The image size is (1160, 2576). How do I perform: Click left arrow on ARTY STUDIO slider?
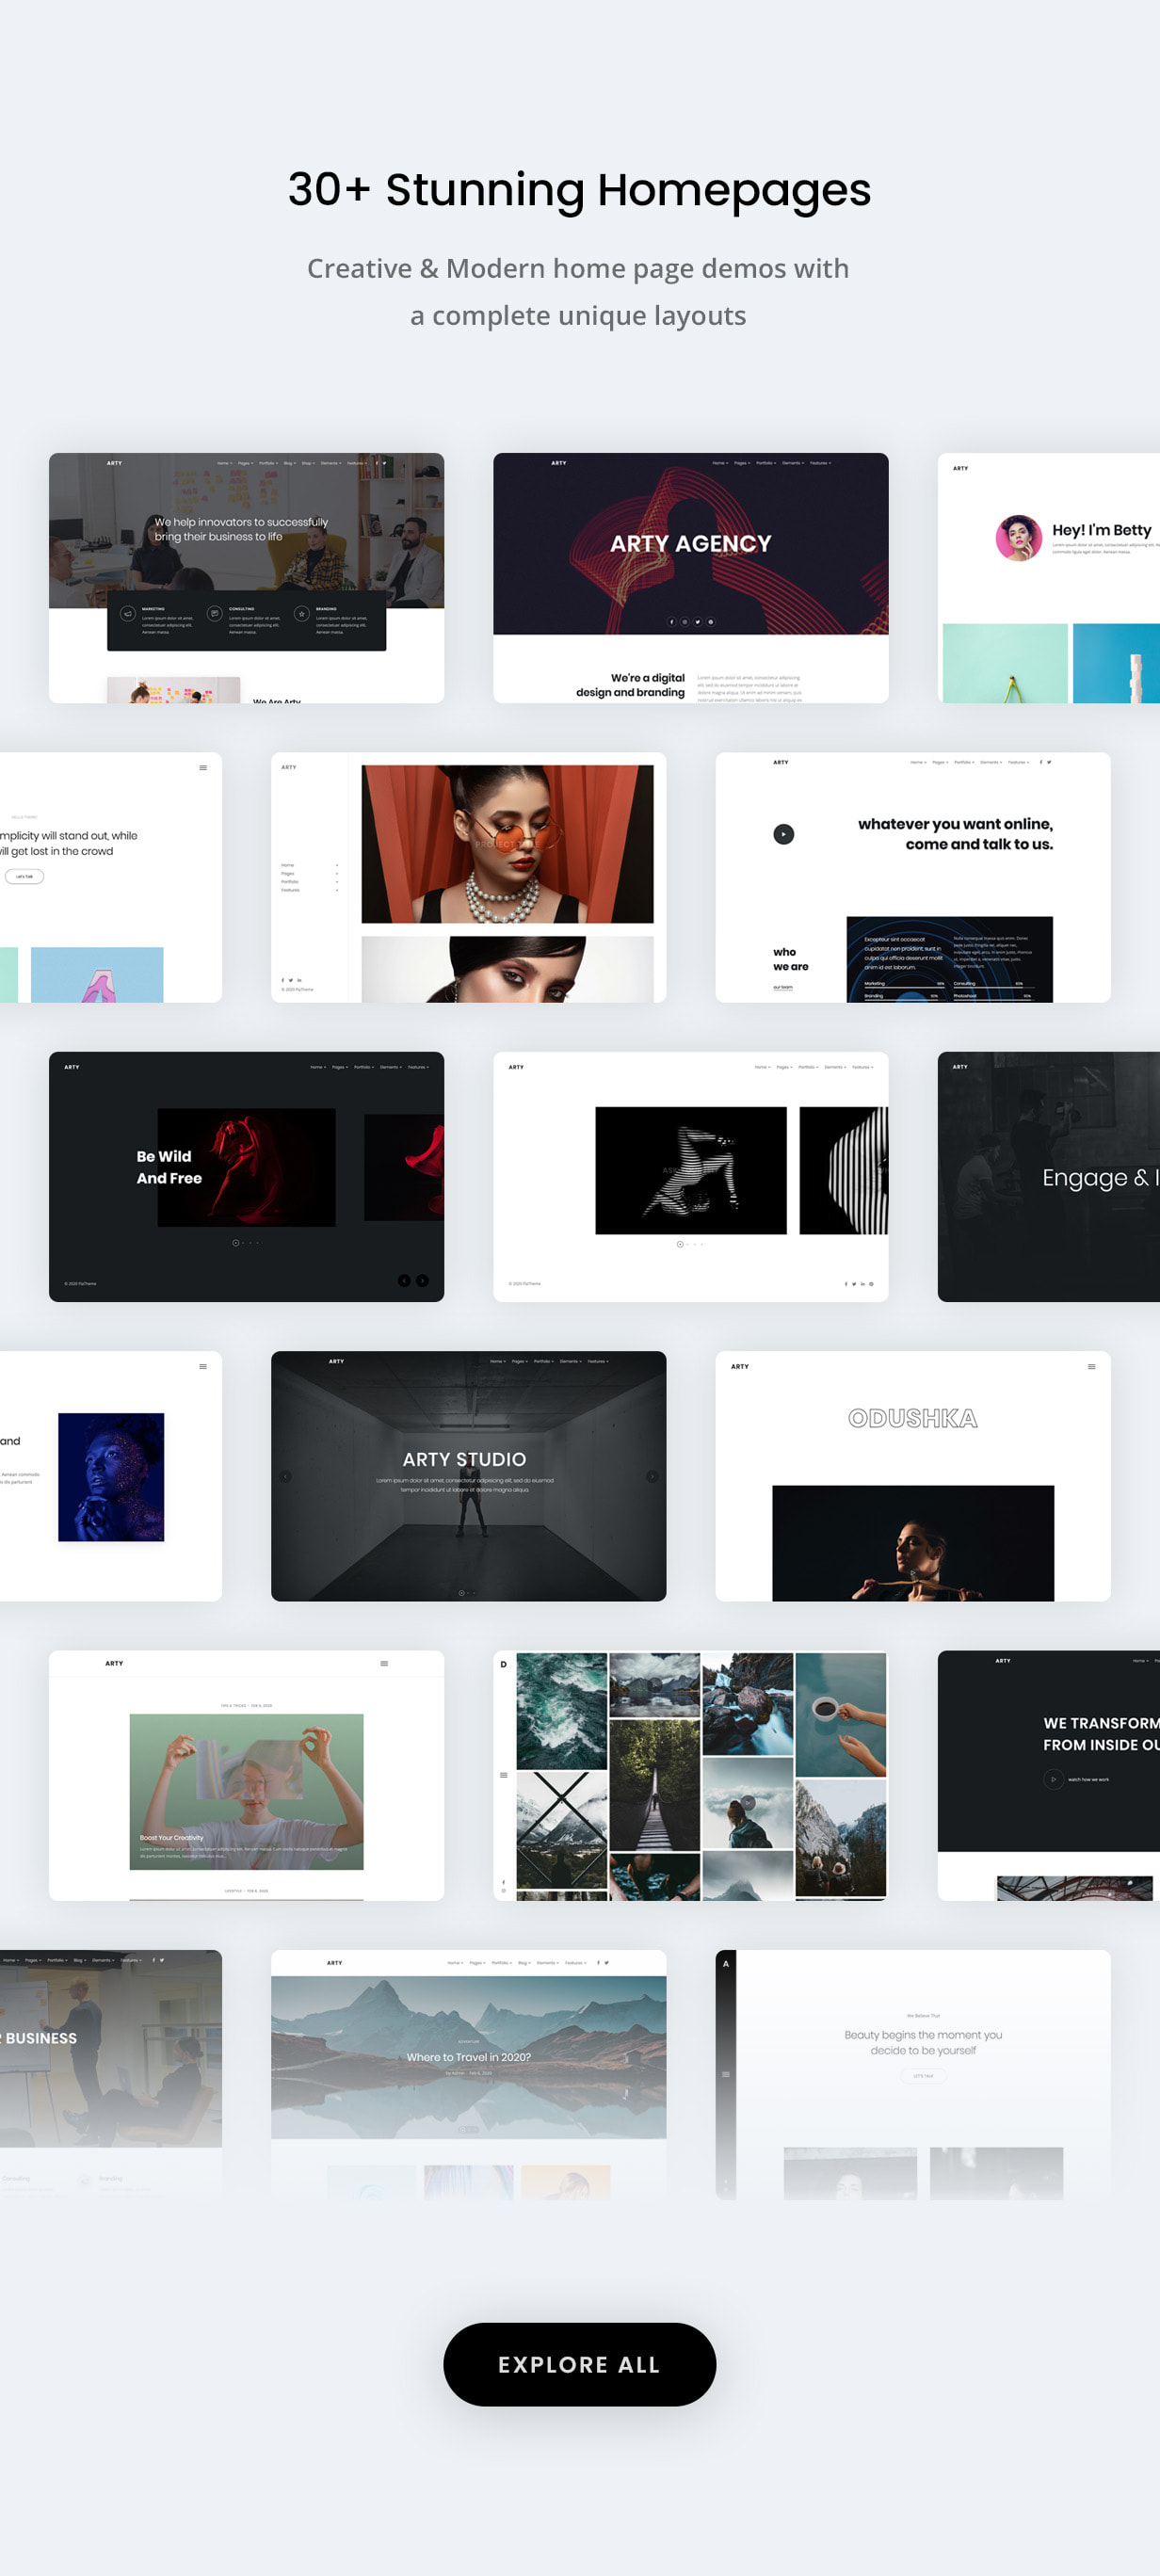pyautogui.click(x=285, y=1476)
